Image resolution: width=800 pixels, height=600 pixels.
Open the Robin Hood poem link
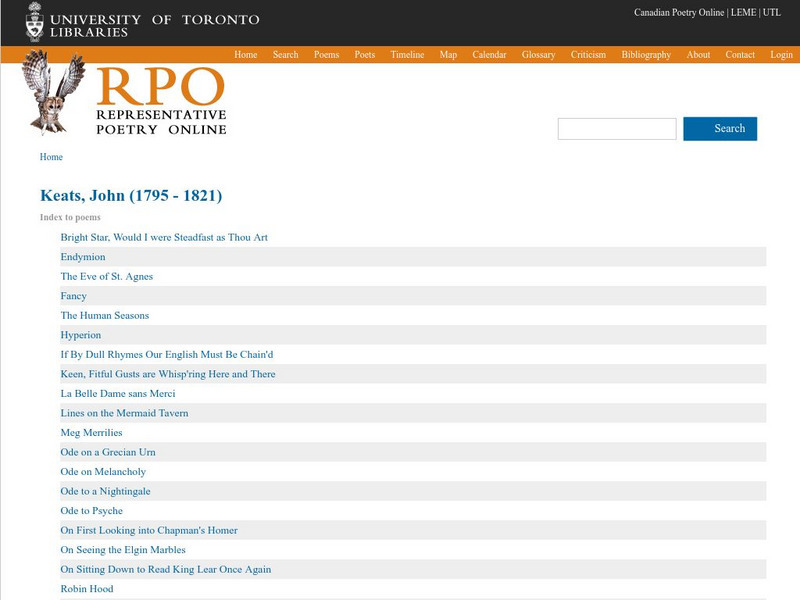pyautogui.click(x=87, y=589)
